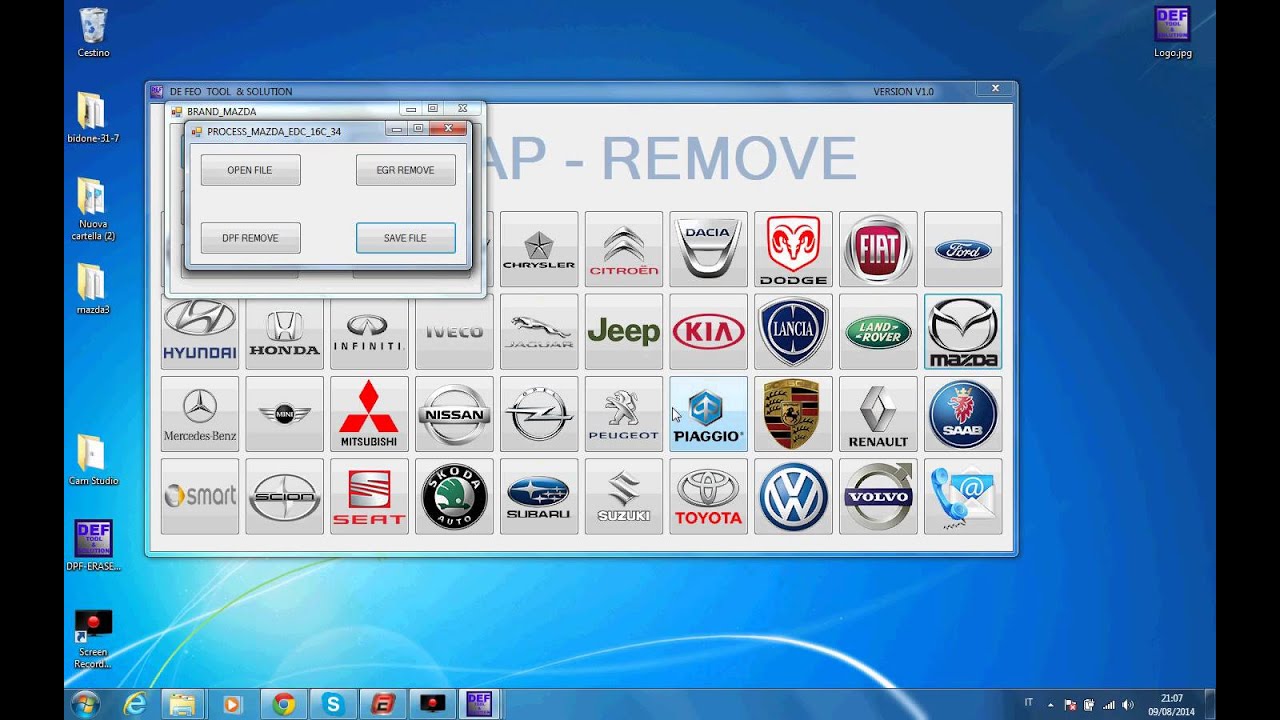Choose the Mercedes Benz logo
Viewport: 1280px width, 720px height.
[x=200, y=414]
